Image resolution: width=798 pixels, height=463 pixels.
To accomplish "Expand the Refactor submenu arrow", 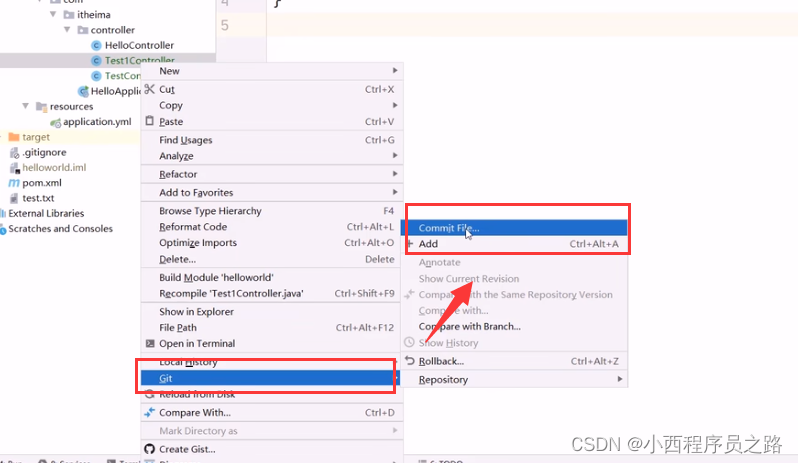I will 395,173.
